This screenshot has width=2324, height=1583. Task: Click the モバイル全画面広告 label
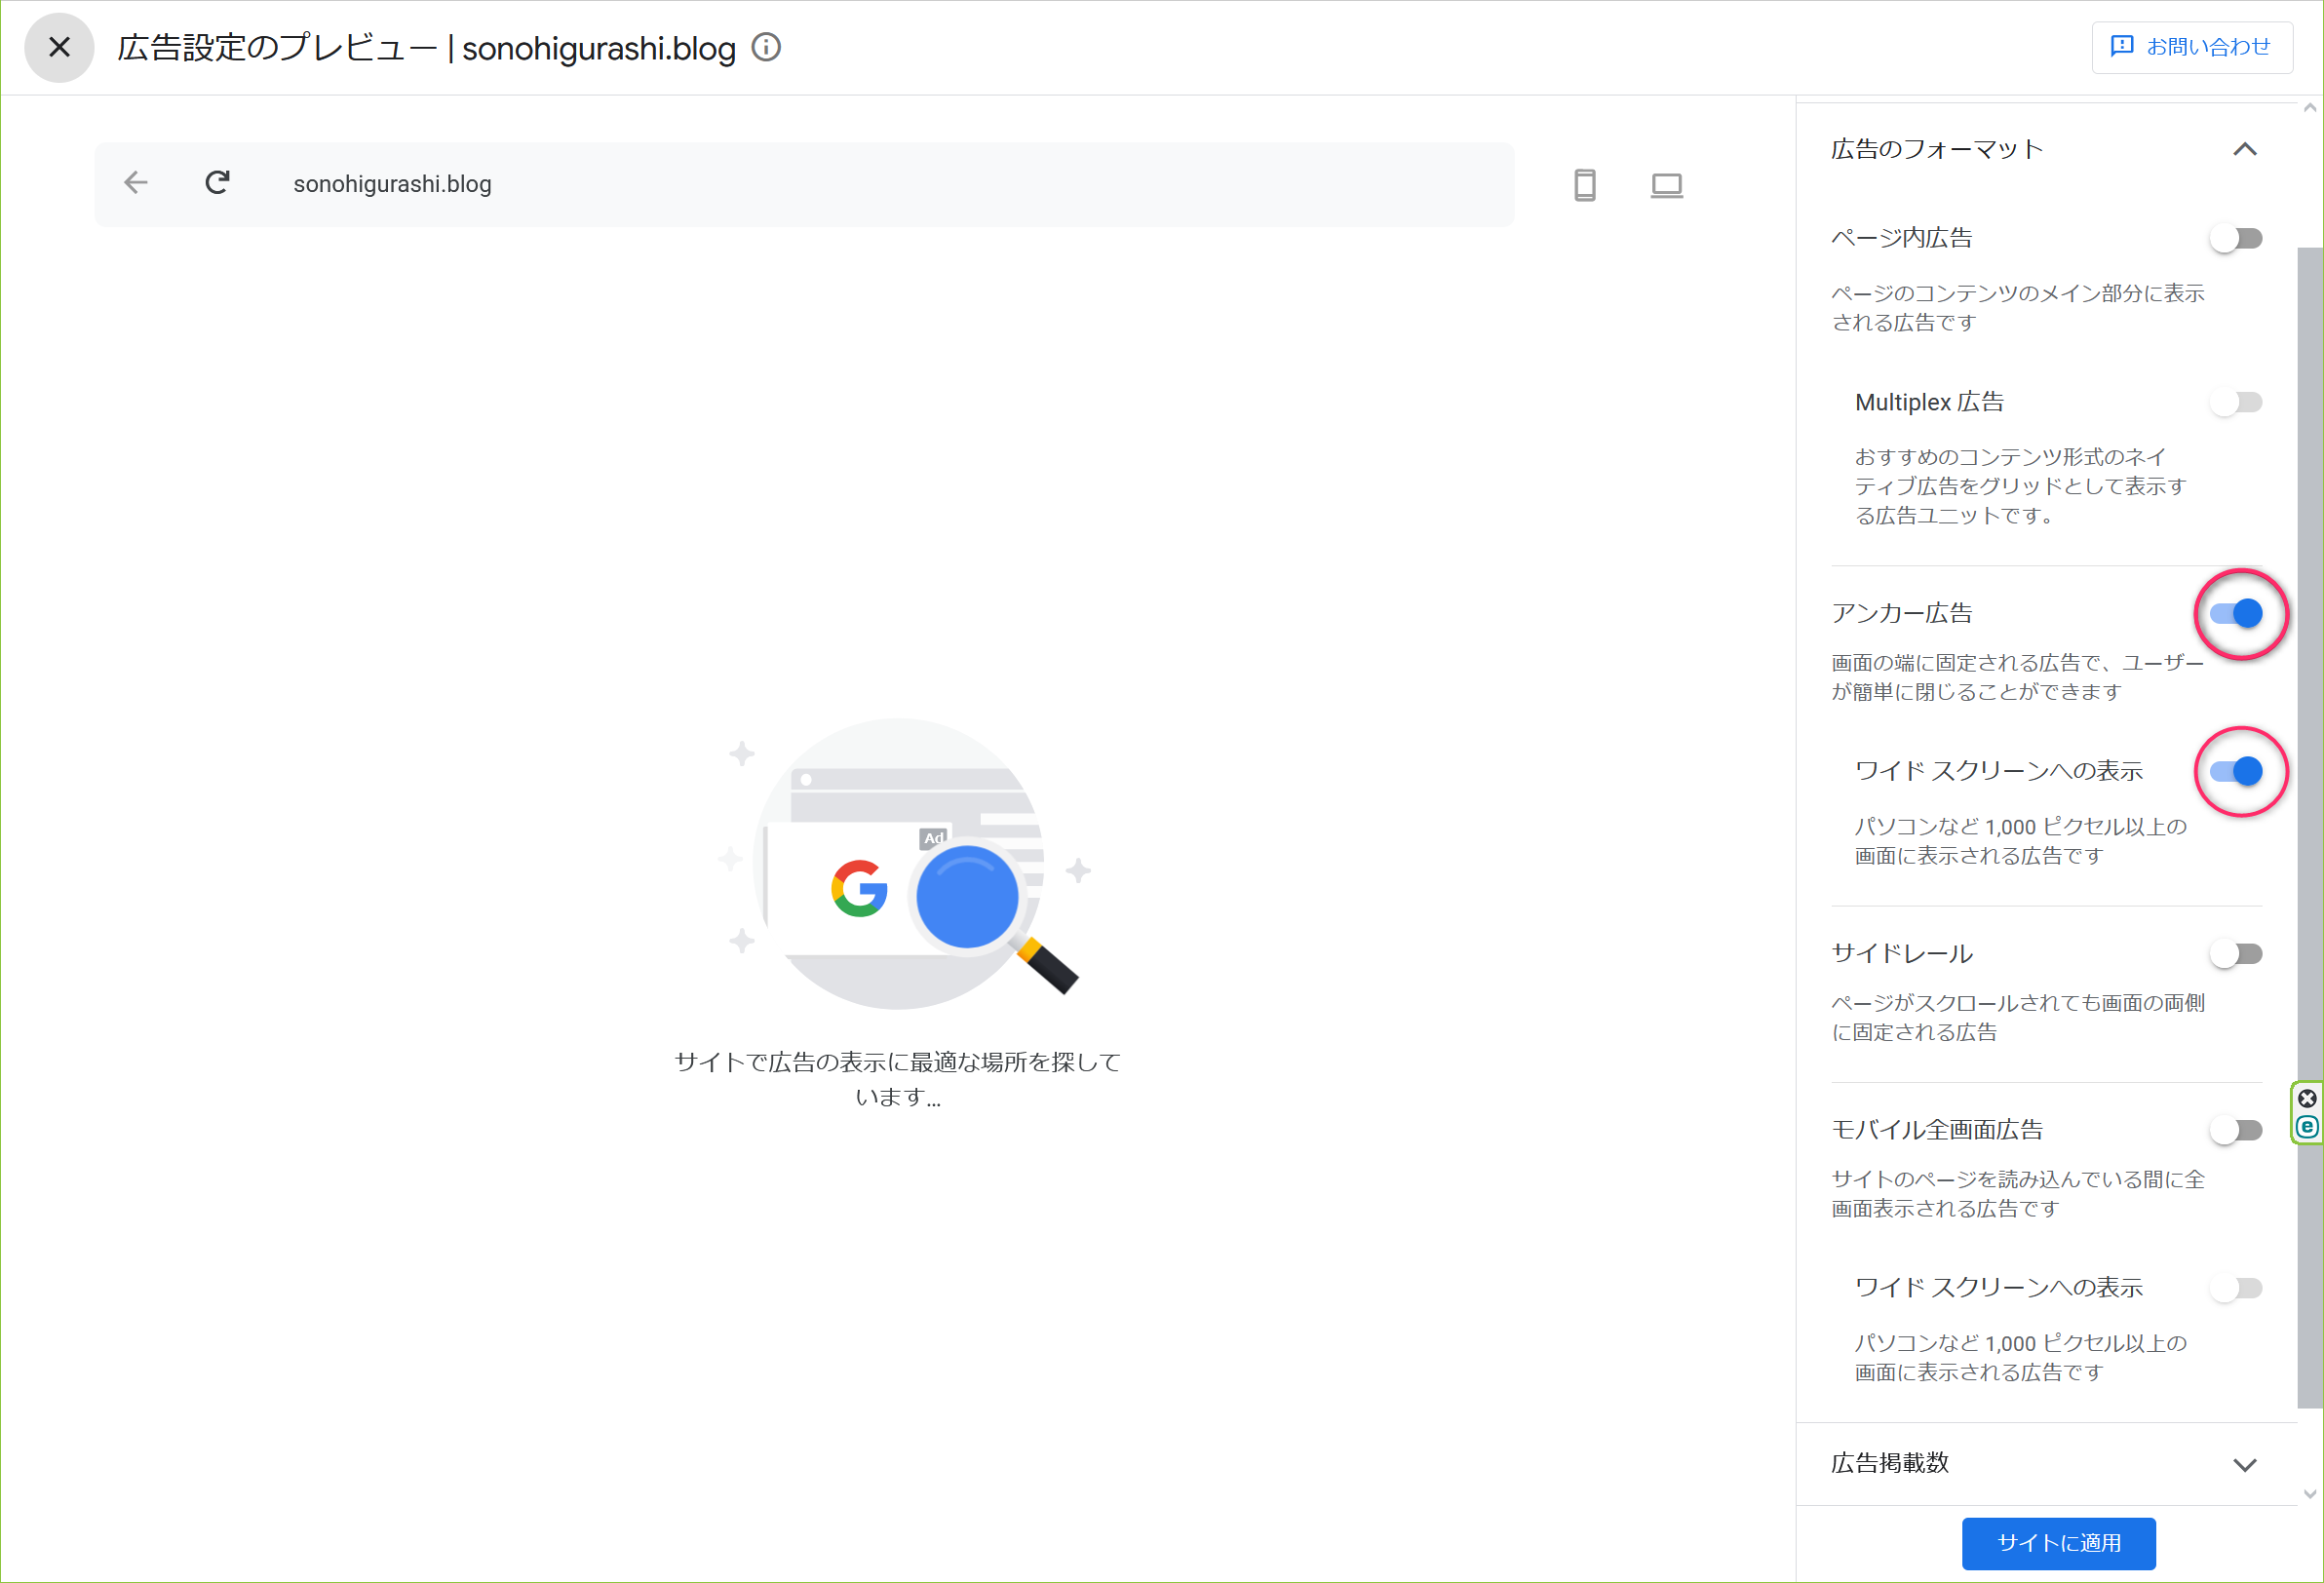click(x=1937, y=1130)
